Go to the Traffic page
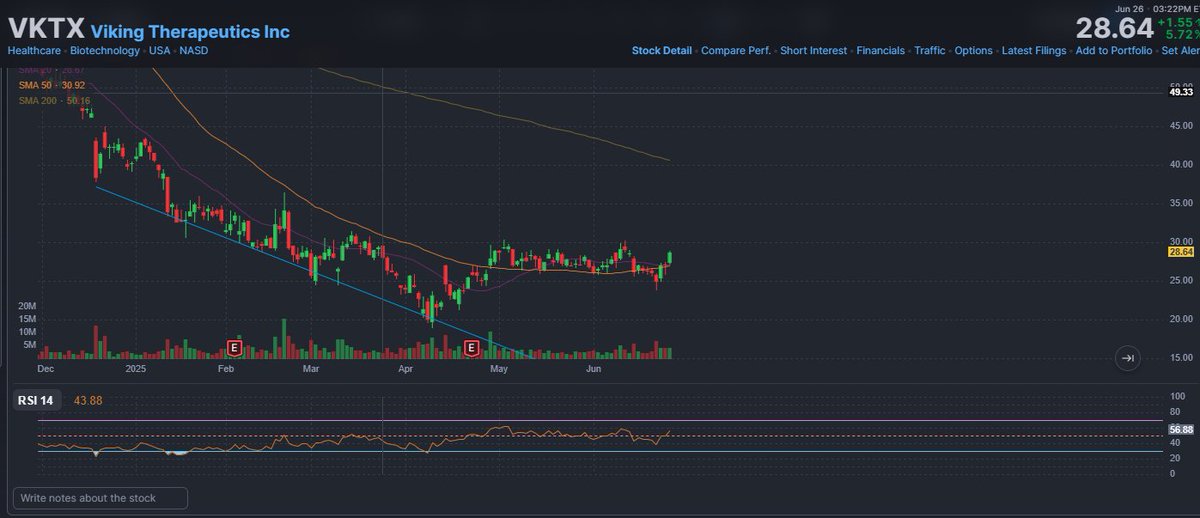1200x518 pixels. tap(930, 51)
